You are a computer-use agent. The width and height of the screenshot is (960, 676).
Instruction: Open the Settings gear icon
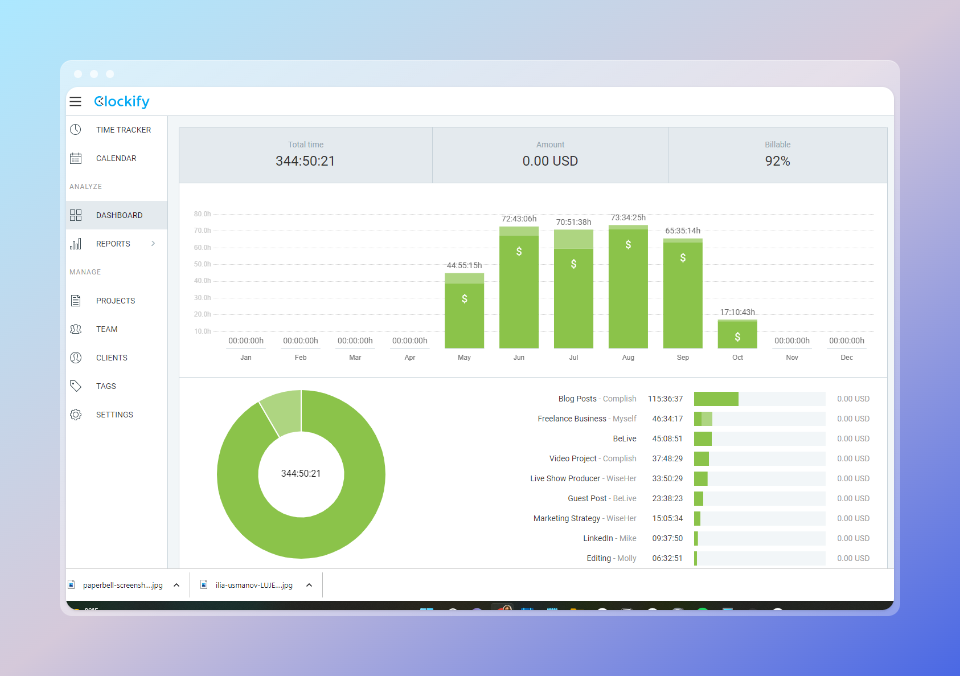(76, 414)
